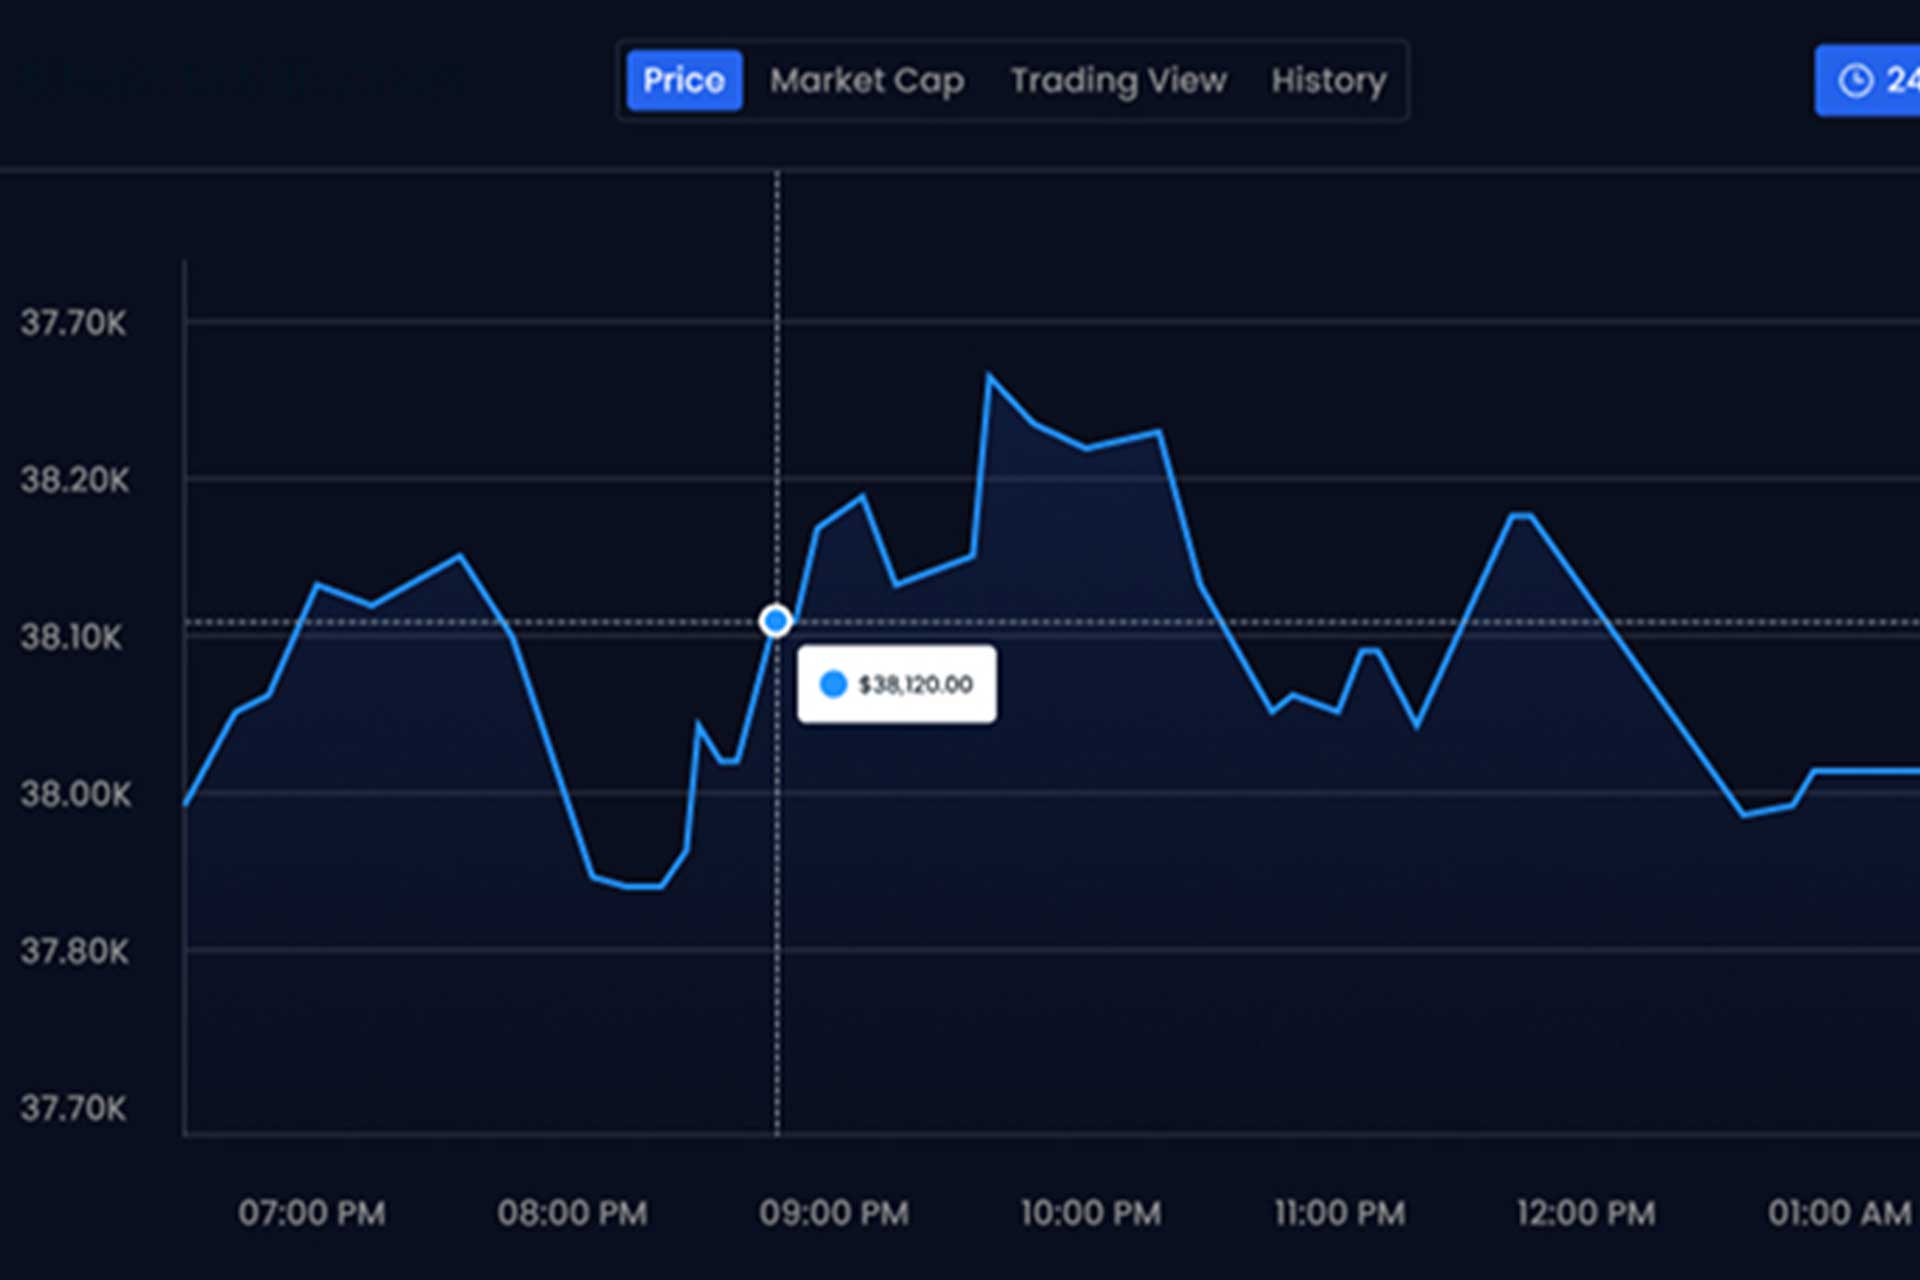The width and height of the screenshot is (1920, 1280).
Task: Click the 38.00K price axis label
Action: point(76,794)
